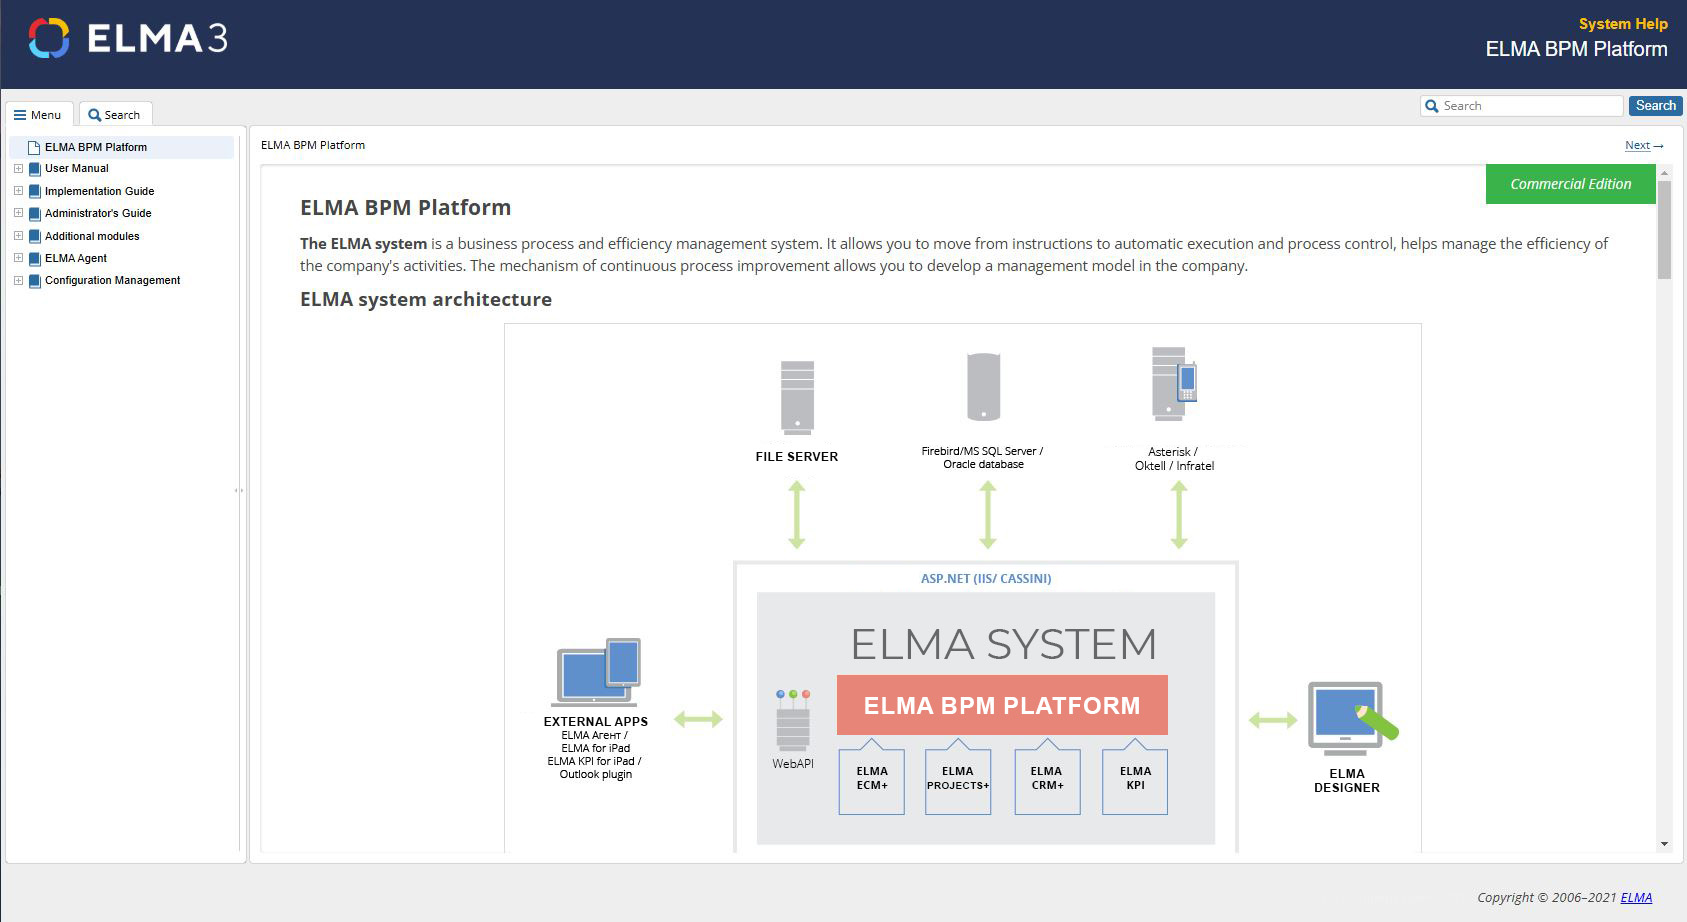Click the ELMA BPM Platform breadcrumb

(x=313, y=145)
